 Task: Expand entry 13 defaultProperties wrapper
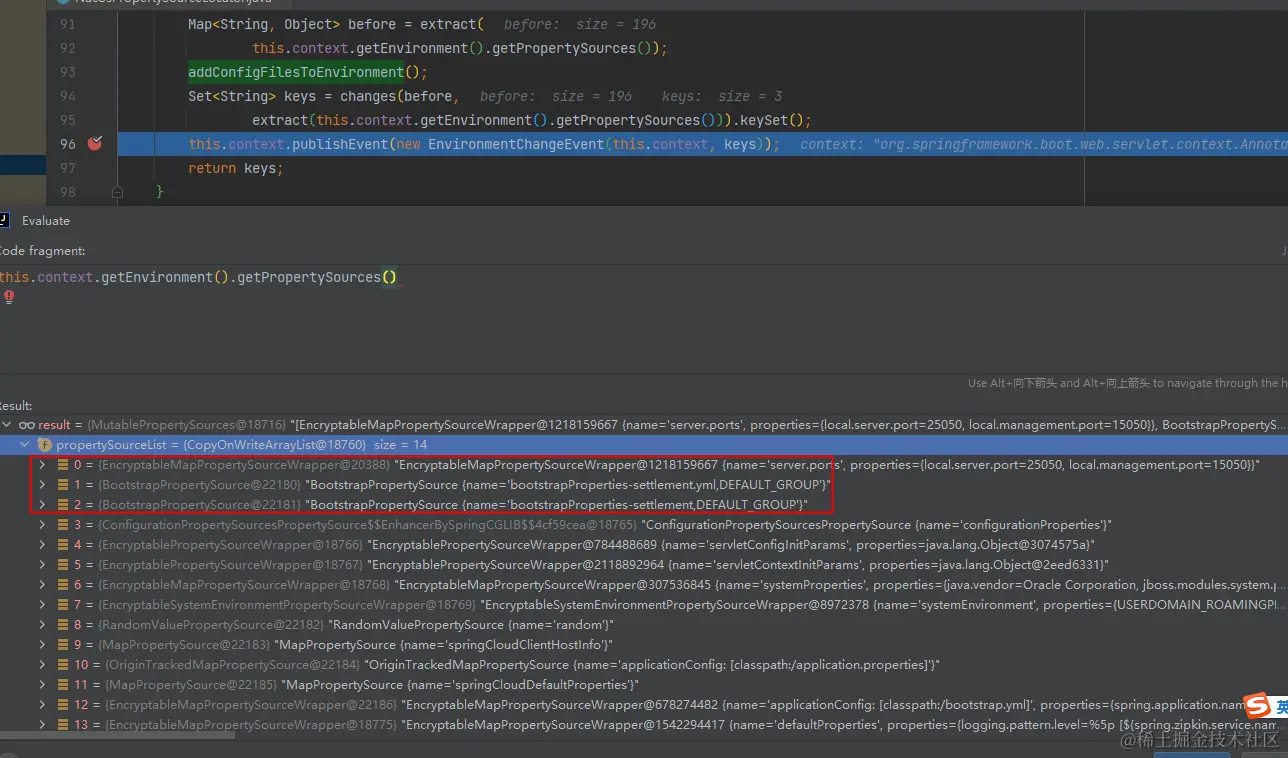pyautogui.click(x=42, y=725)
